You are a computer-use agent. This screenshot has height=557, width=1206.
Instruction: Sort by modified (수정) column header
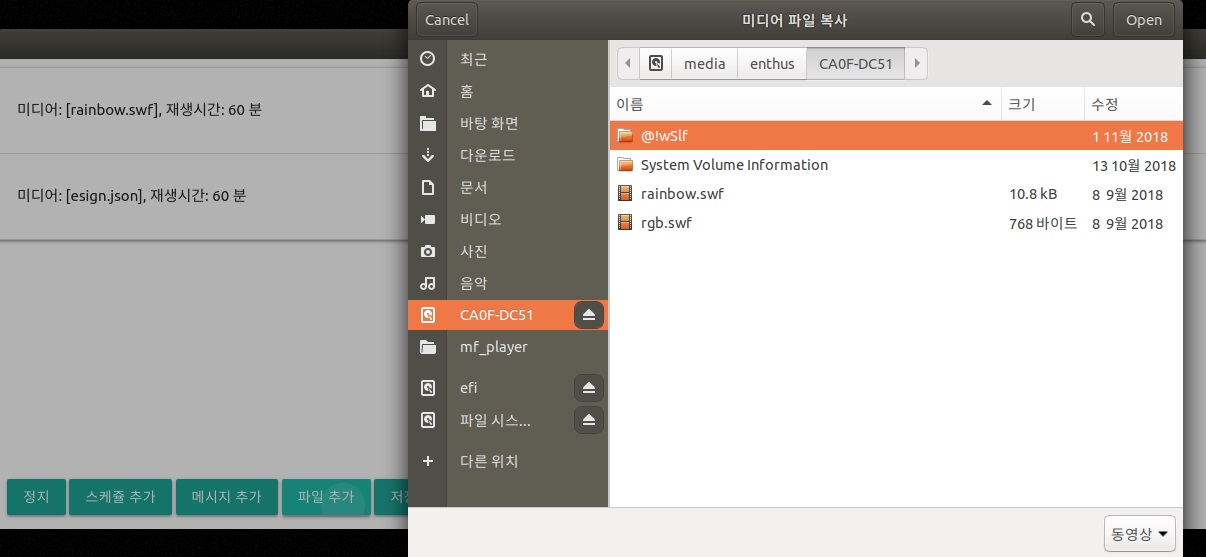[x=1133, y=104]
